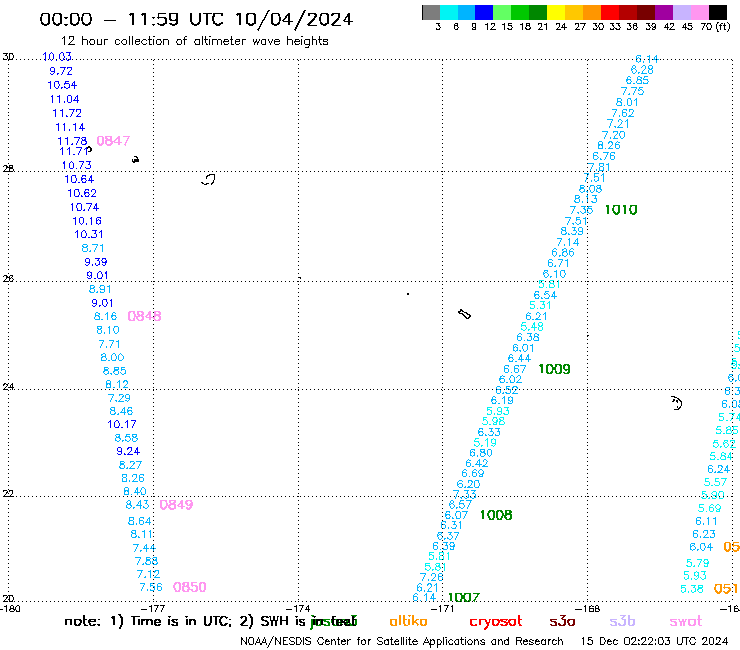Click the wave height value 7.28

(x=431, y=577)
